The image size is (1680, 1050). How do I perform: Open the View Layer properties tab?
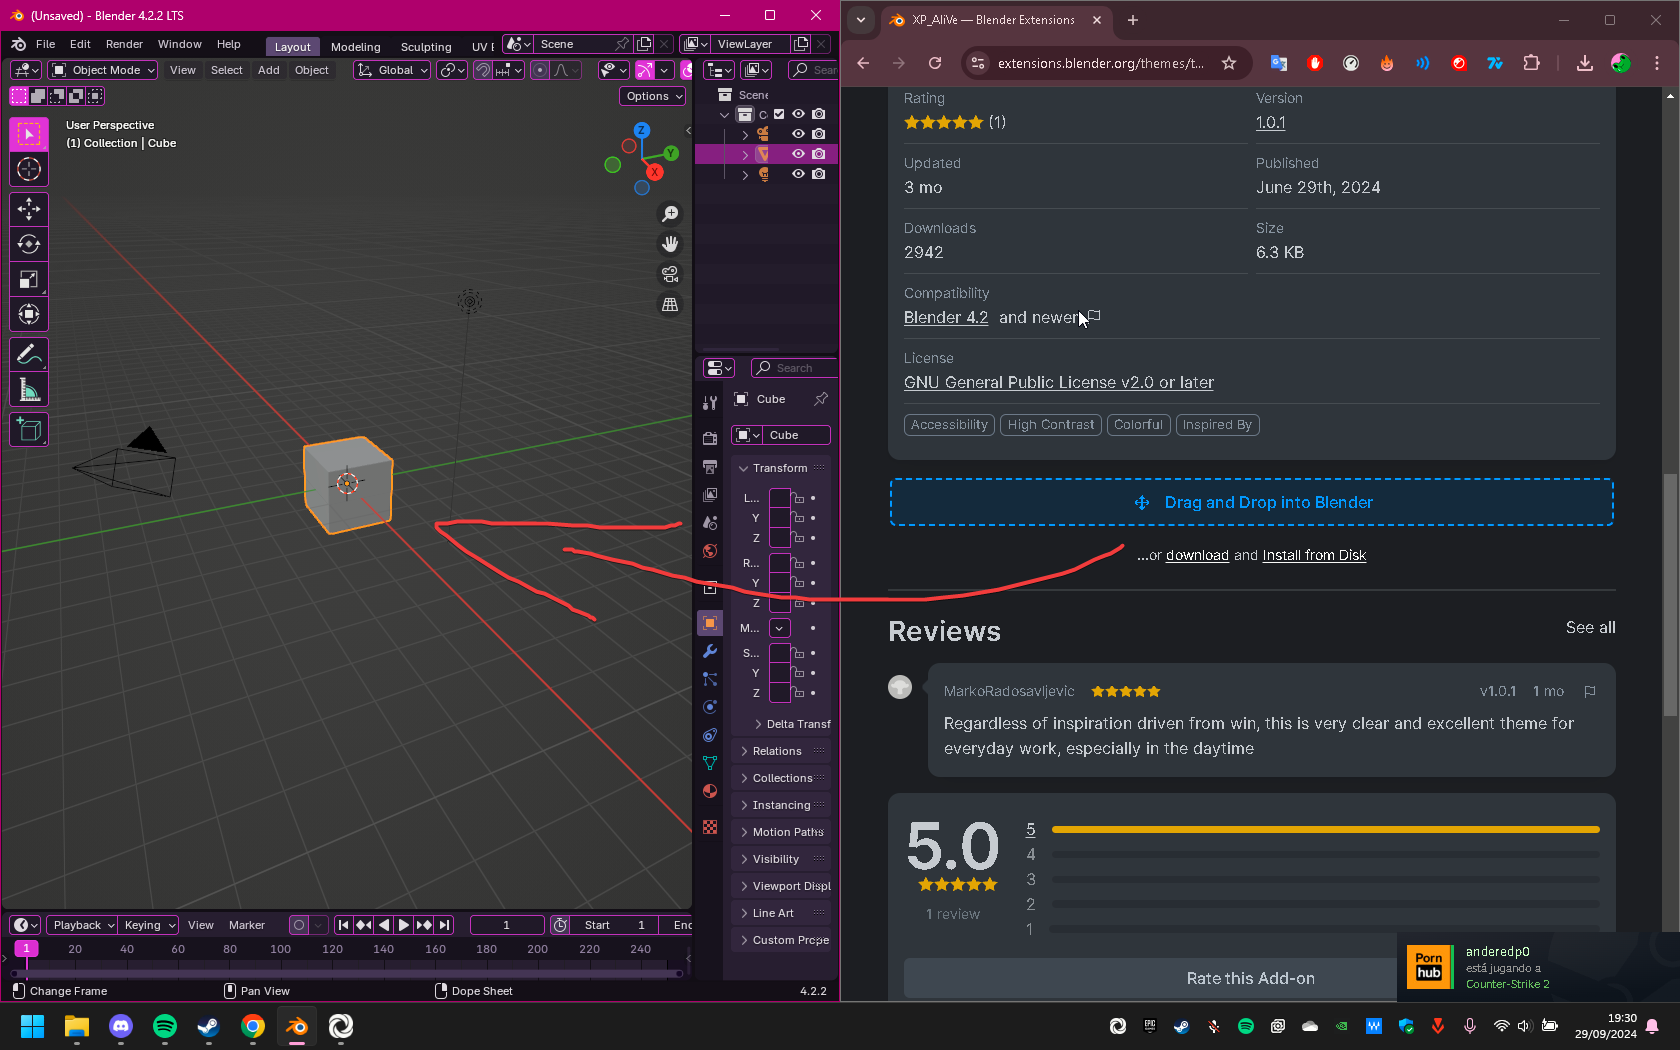(710, 495)
